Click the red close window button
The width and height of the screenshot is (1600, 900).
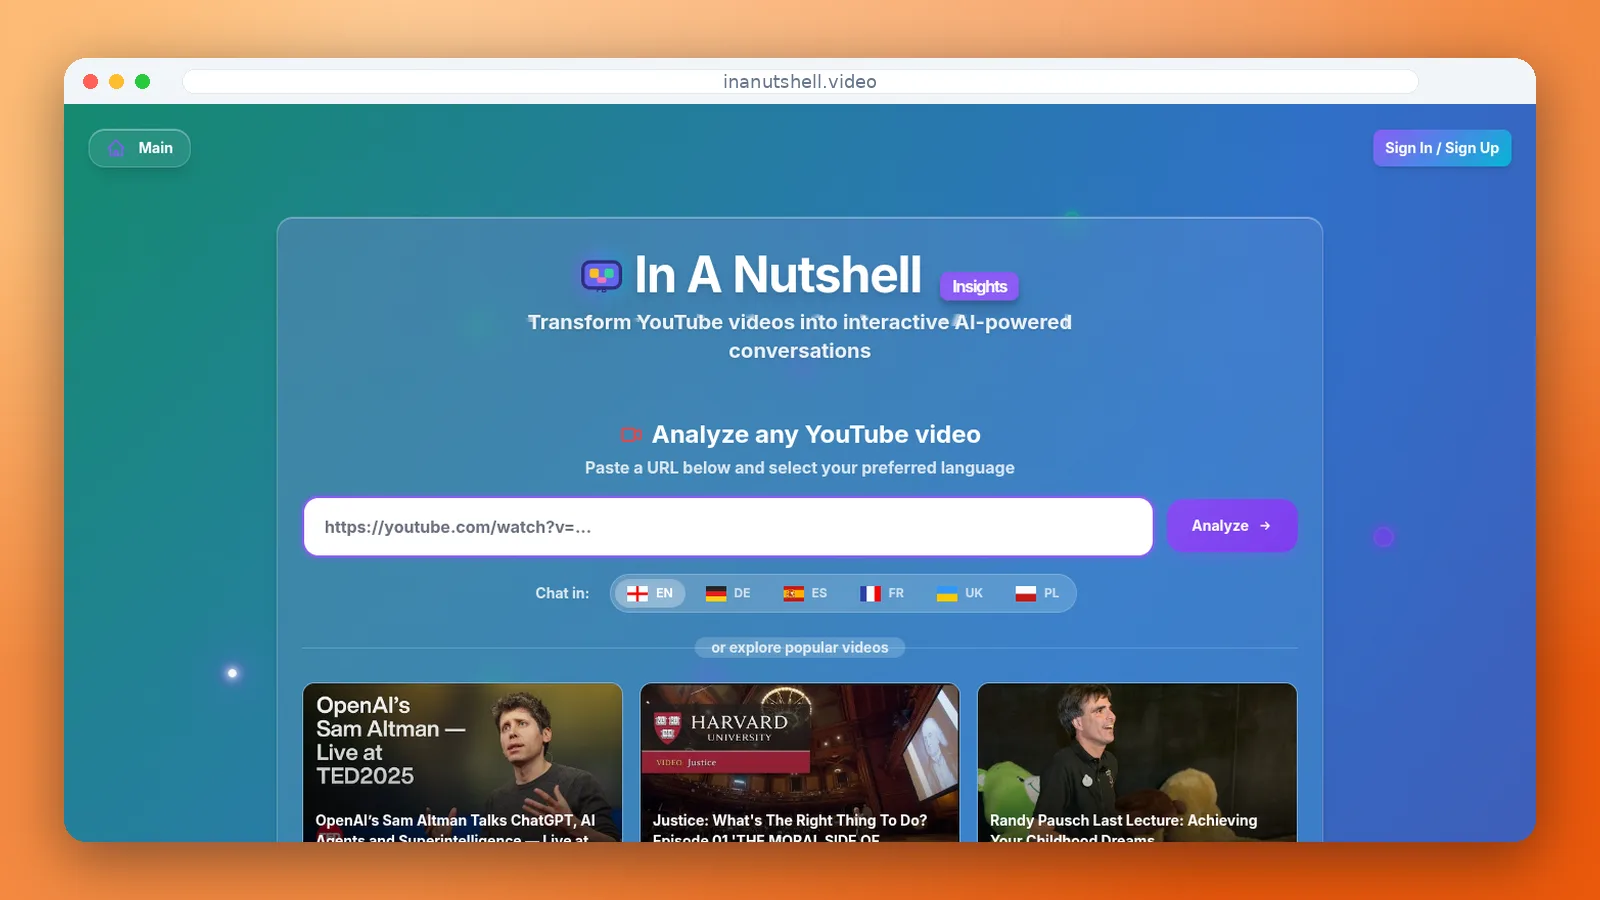click(90, 82)
